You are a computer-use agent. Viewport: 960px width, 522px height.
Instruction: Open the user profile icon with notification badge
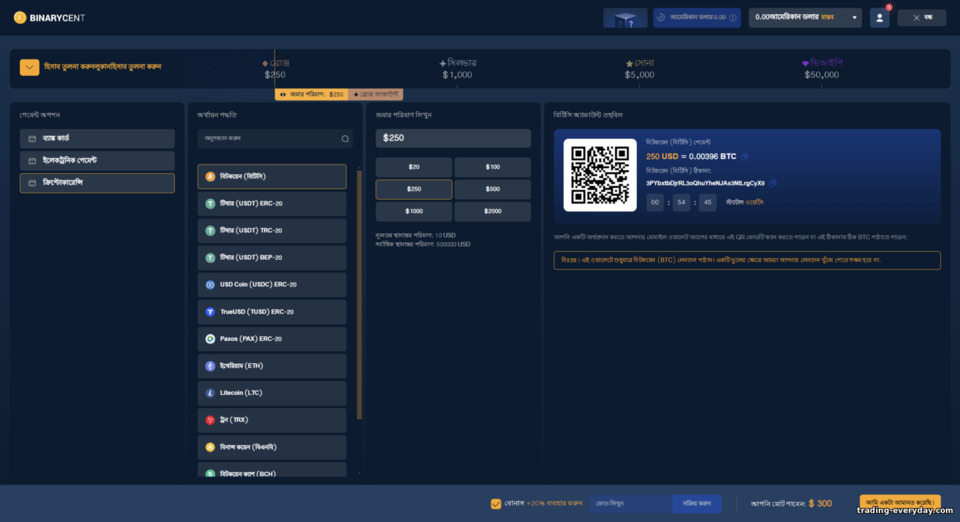pos(880,18)
